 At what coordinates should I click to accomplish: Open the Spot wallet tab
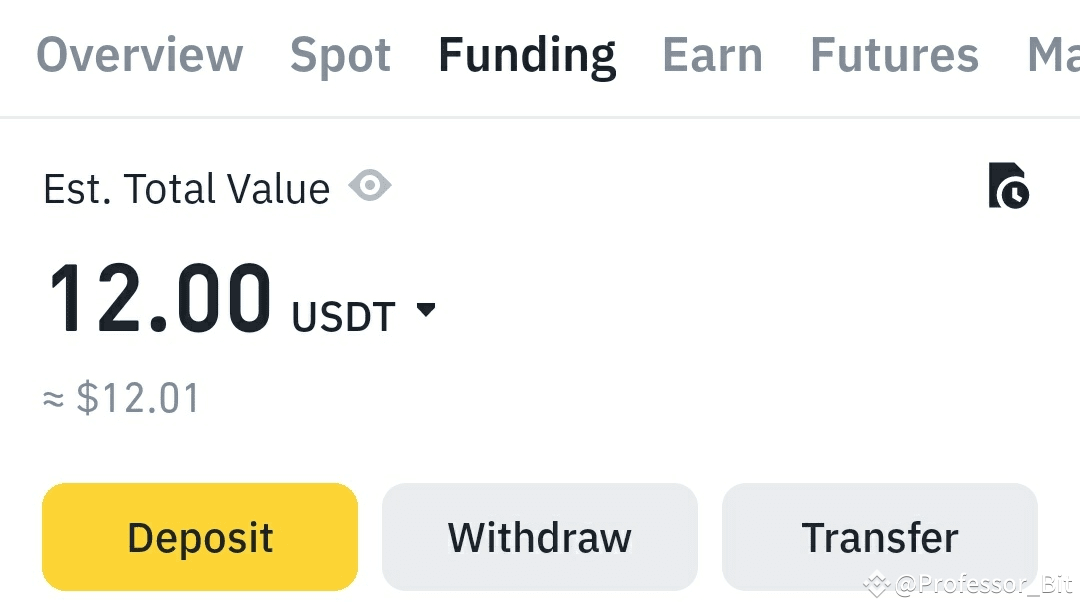coord(340,55)
